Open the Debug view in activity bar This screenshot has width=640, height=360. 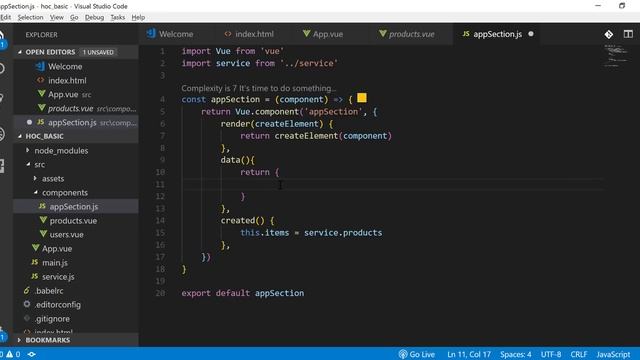click(x=2, y=133)
